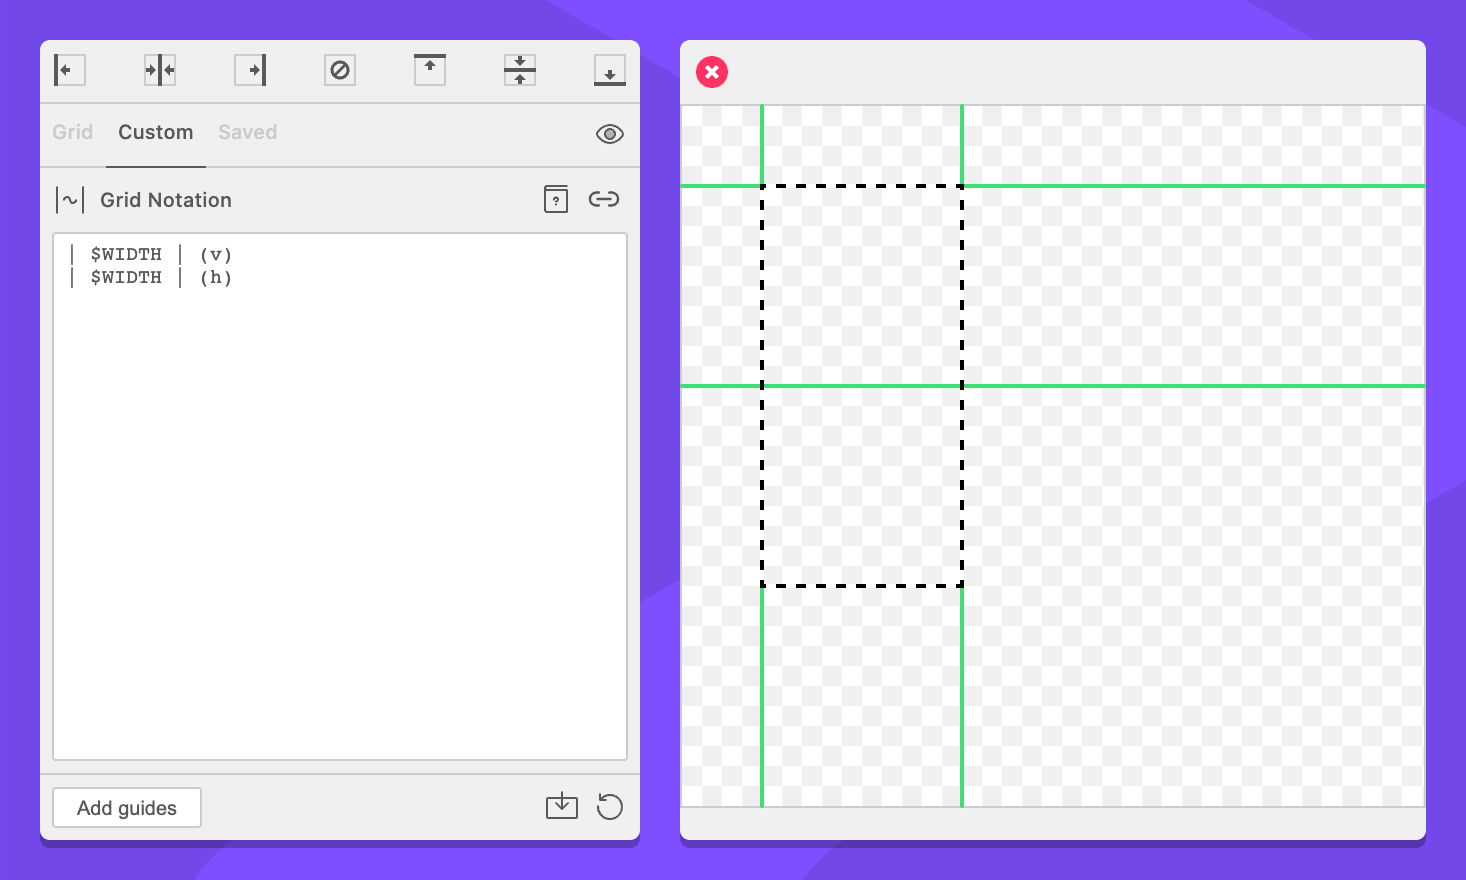Add guide to left edge
Image resolution: width=1466 pixels, height=880 pixels.
pos(69,70)
